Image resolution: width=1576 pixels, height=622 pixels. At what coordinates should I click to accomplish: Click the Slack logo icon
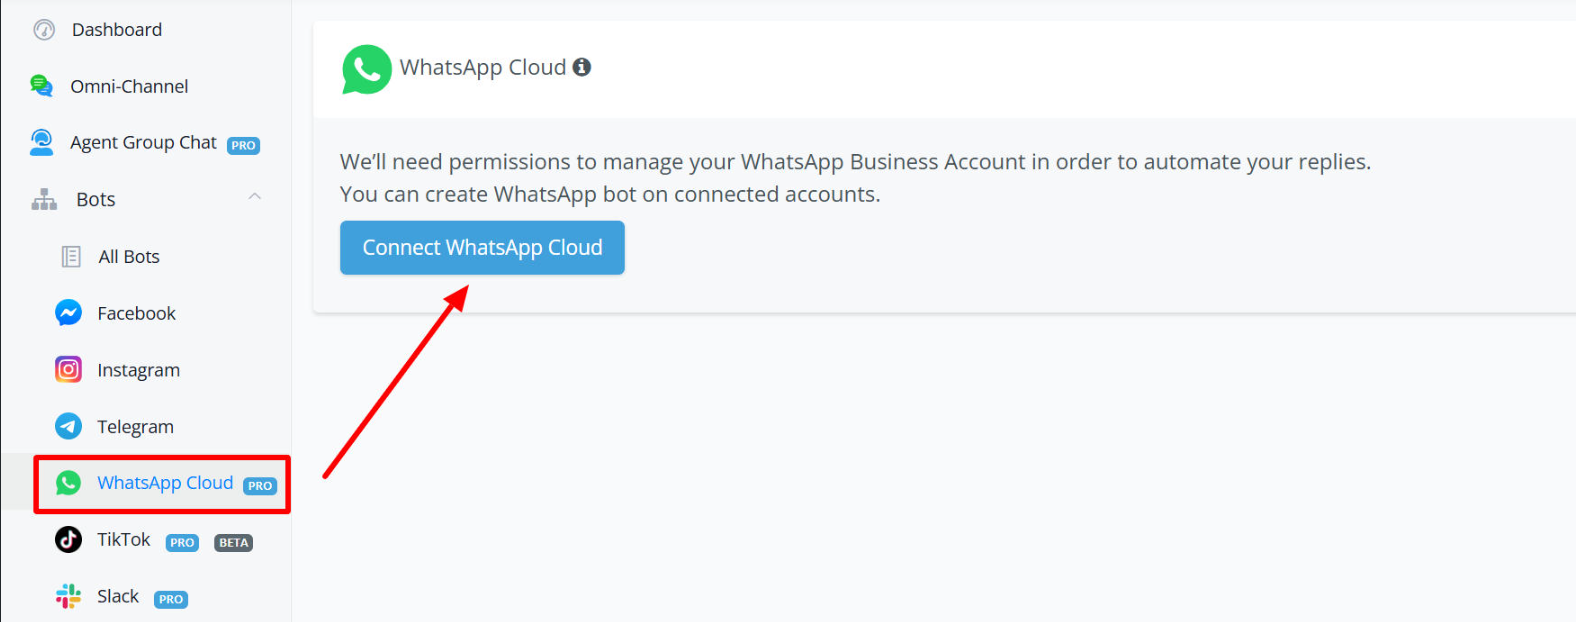coord(68,597)
